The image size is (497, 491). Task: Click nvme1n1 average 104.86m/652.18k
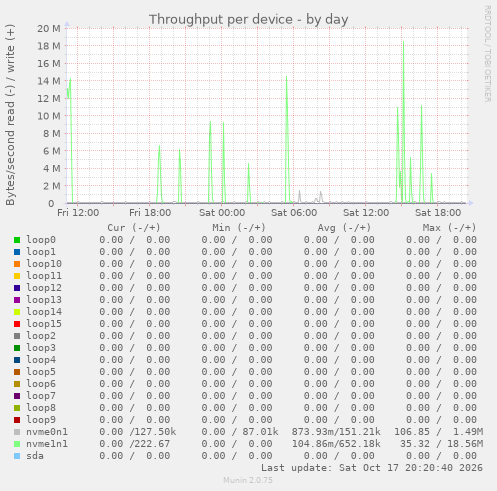pos(336,444)
